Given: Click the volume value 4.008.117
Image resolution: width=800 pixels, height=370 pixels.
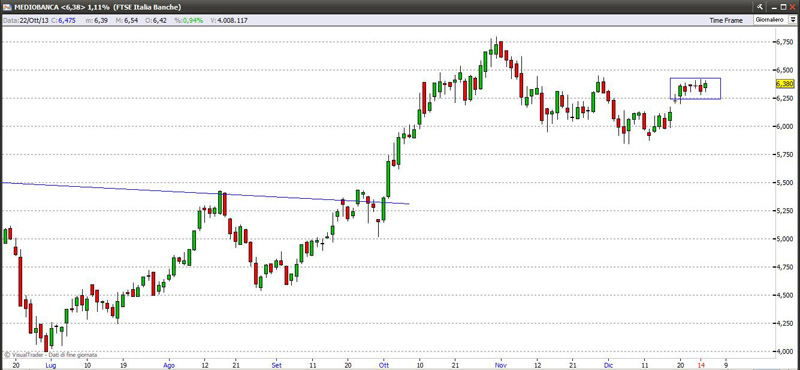Looking at the screenshot, I should pyautogui.click(x=232, y=20).
